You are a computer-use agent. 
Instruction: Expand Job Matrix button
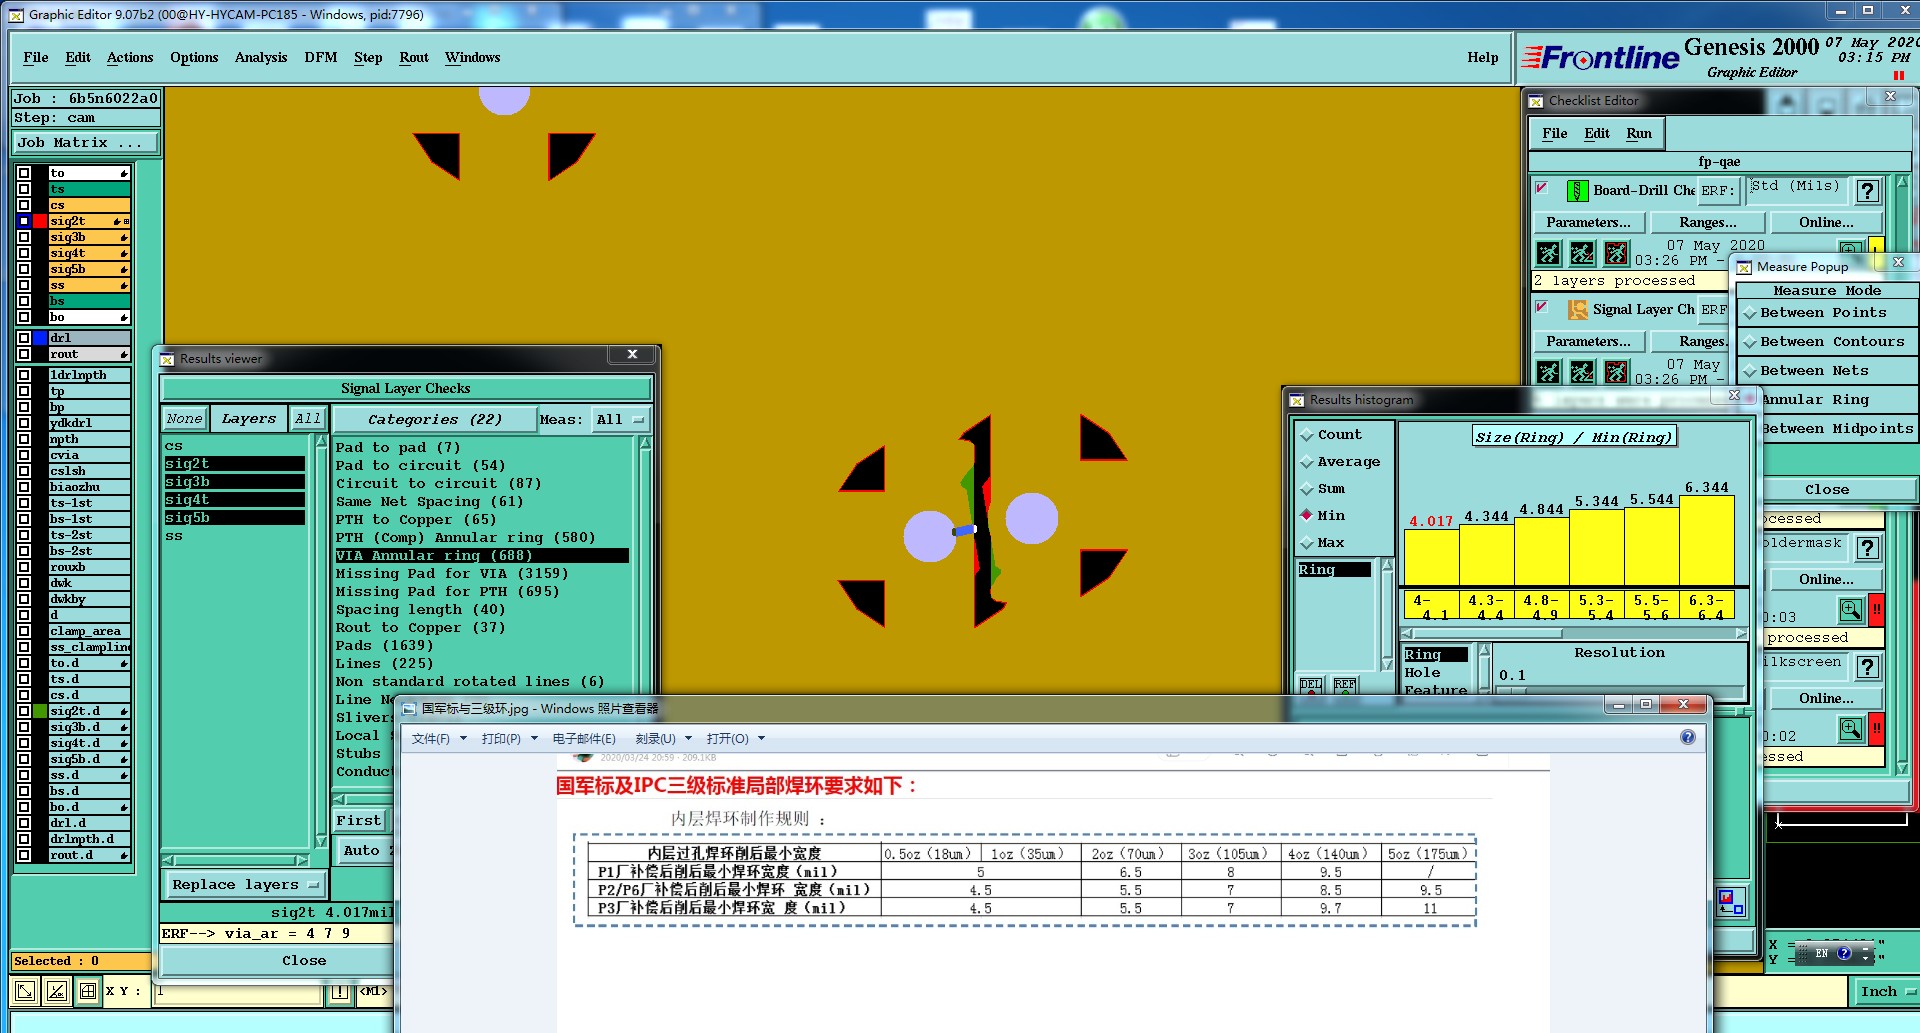[x=86, y=143]
